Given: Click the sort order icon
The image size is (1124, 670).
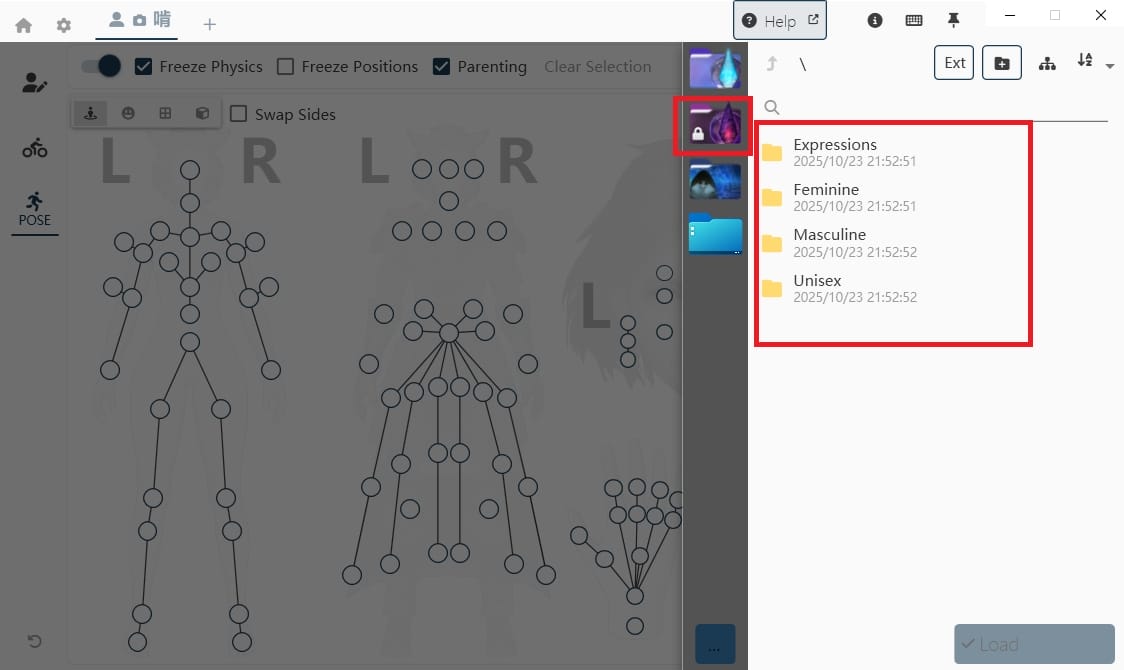Looking at the screenshot, I should (1085, 61).
